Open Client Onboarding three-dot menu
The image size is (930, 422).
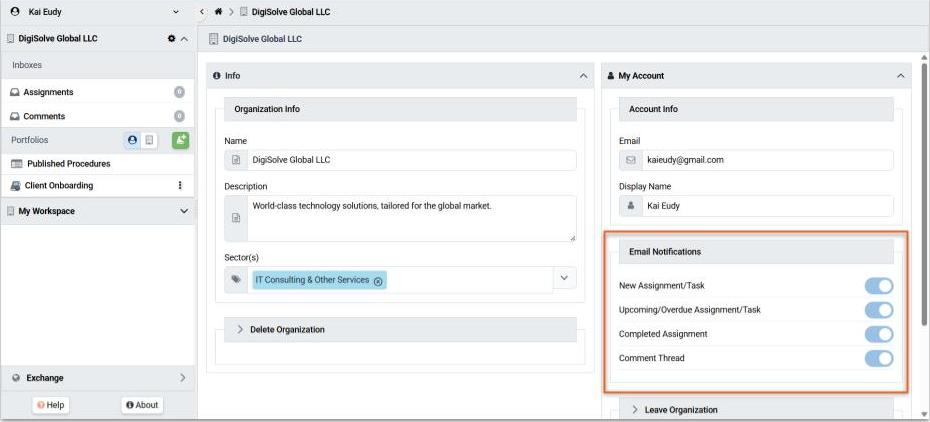[x=180, y=186]
